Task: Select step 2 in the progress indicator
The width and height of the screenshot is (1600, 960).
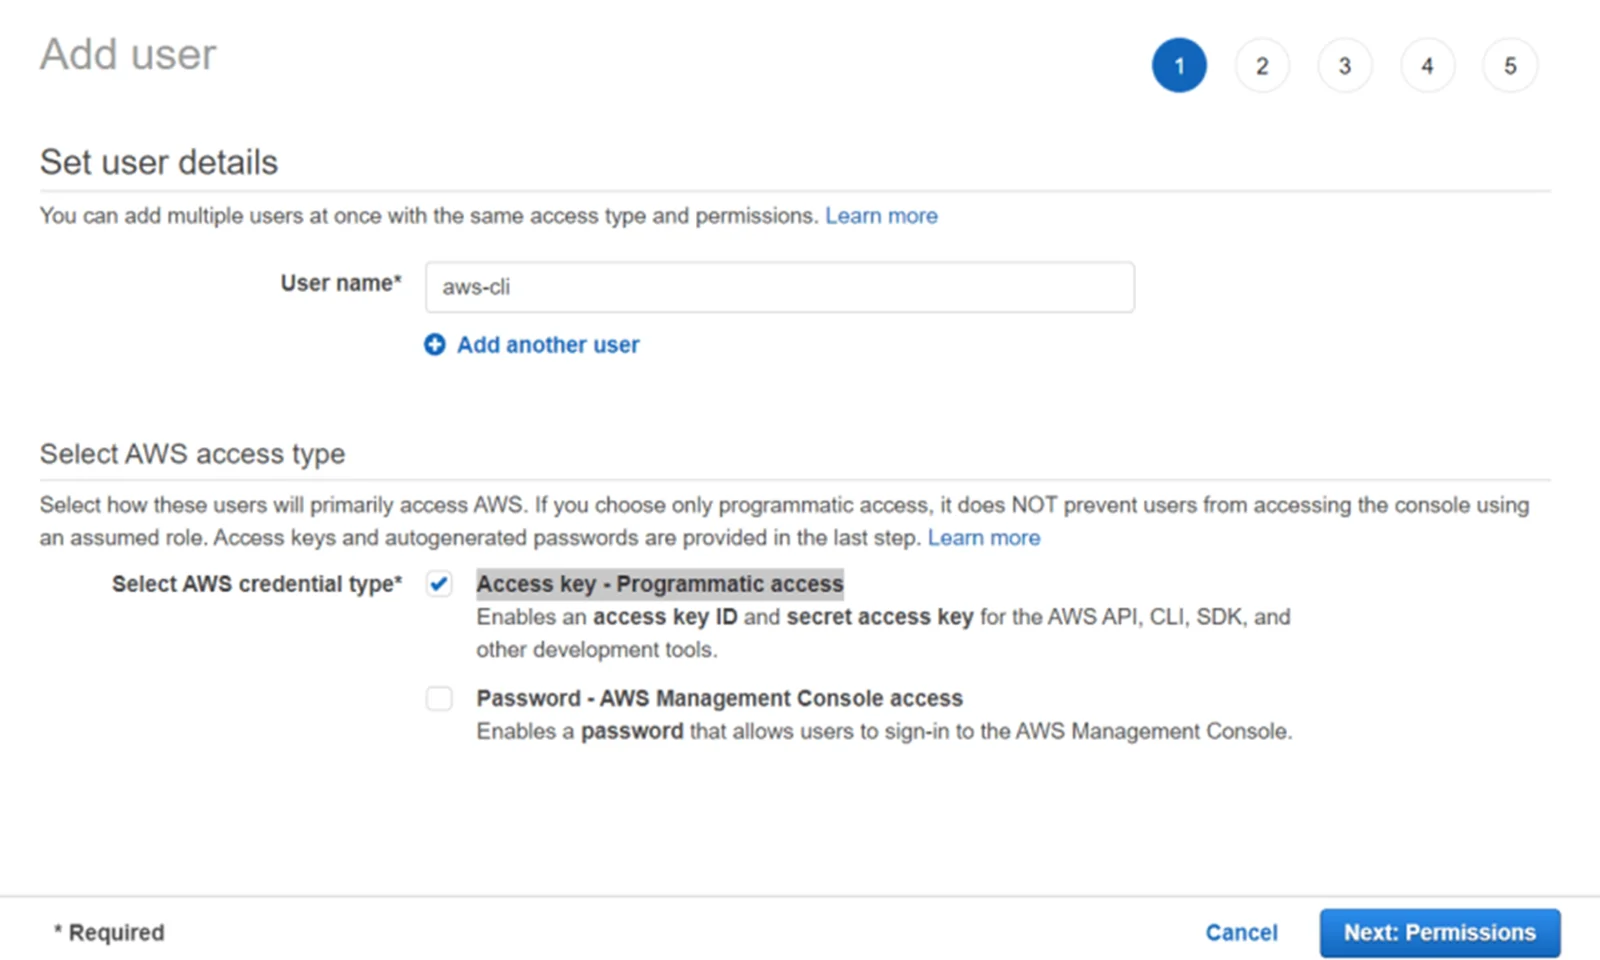Action: (x=1262, y=65)
